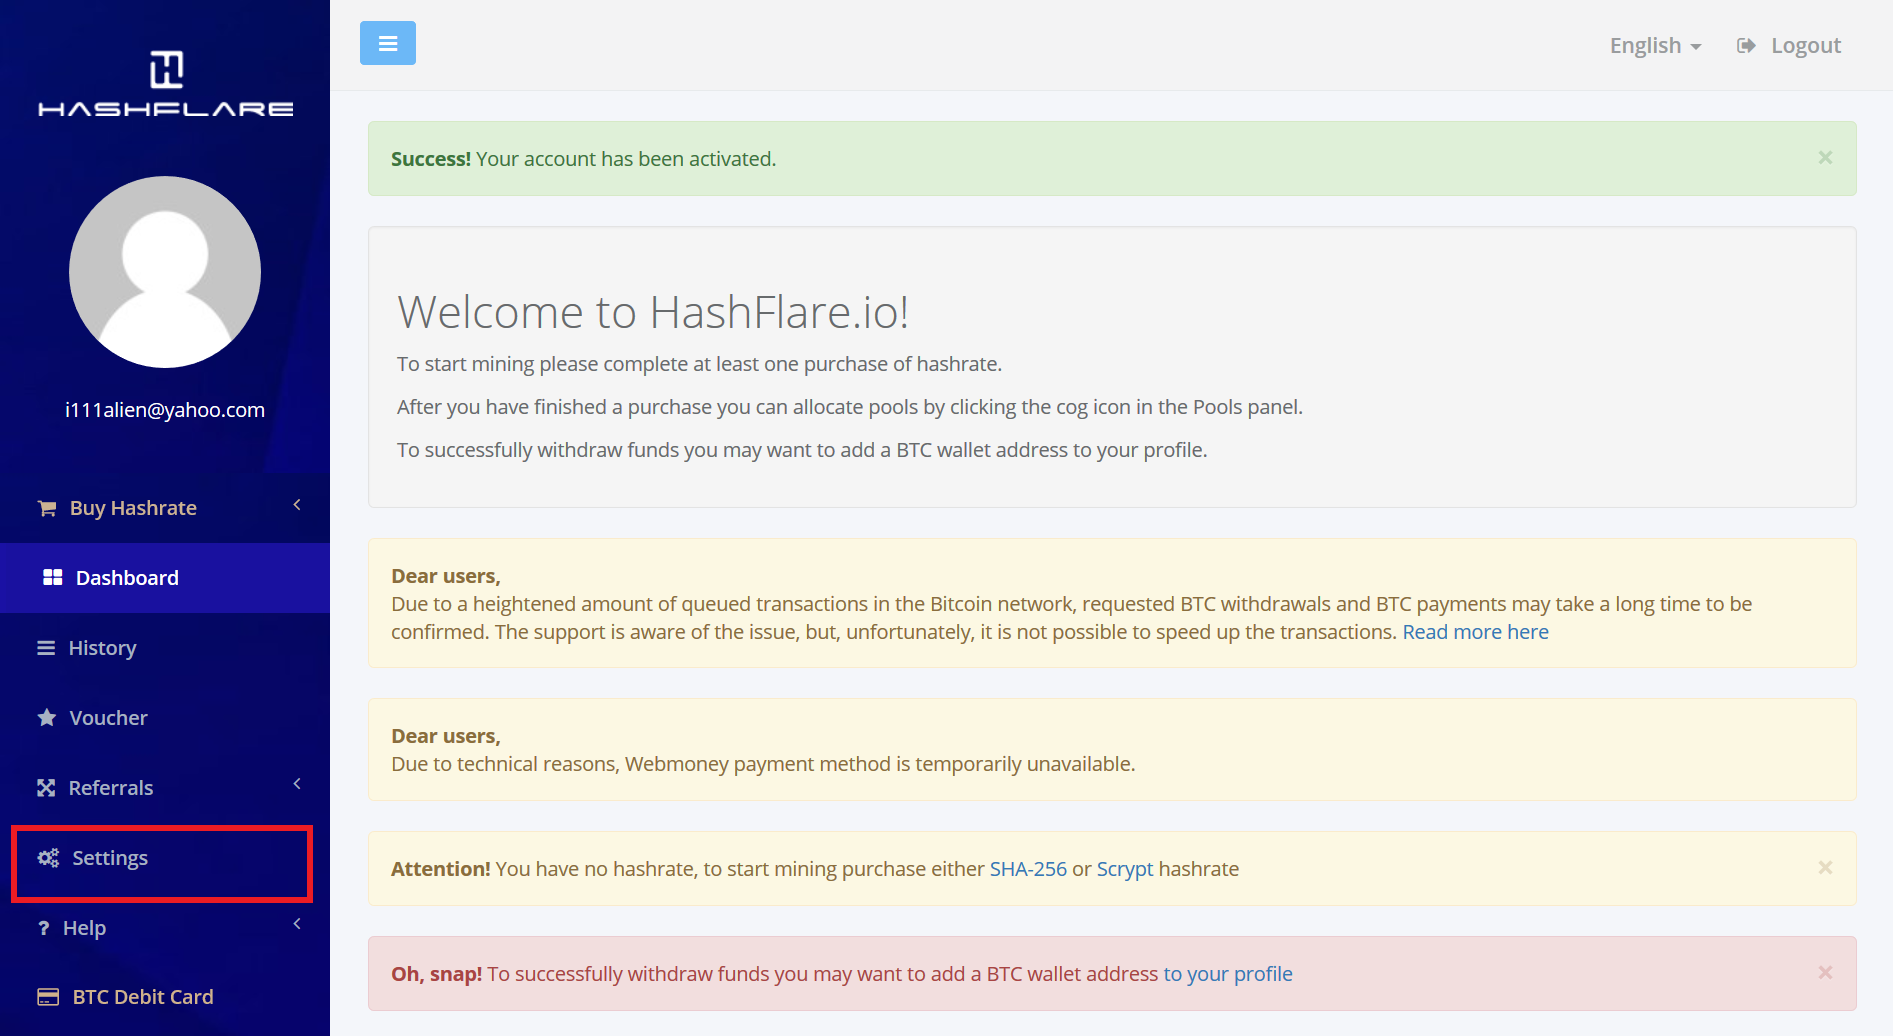Open the Voucher page
The width and height of the screenshot is (1893, 1036).
[165, 718]
